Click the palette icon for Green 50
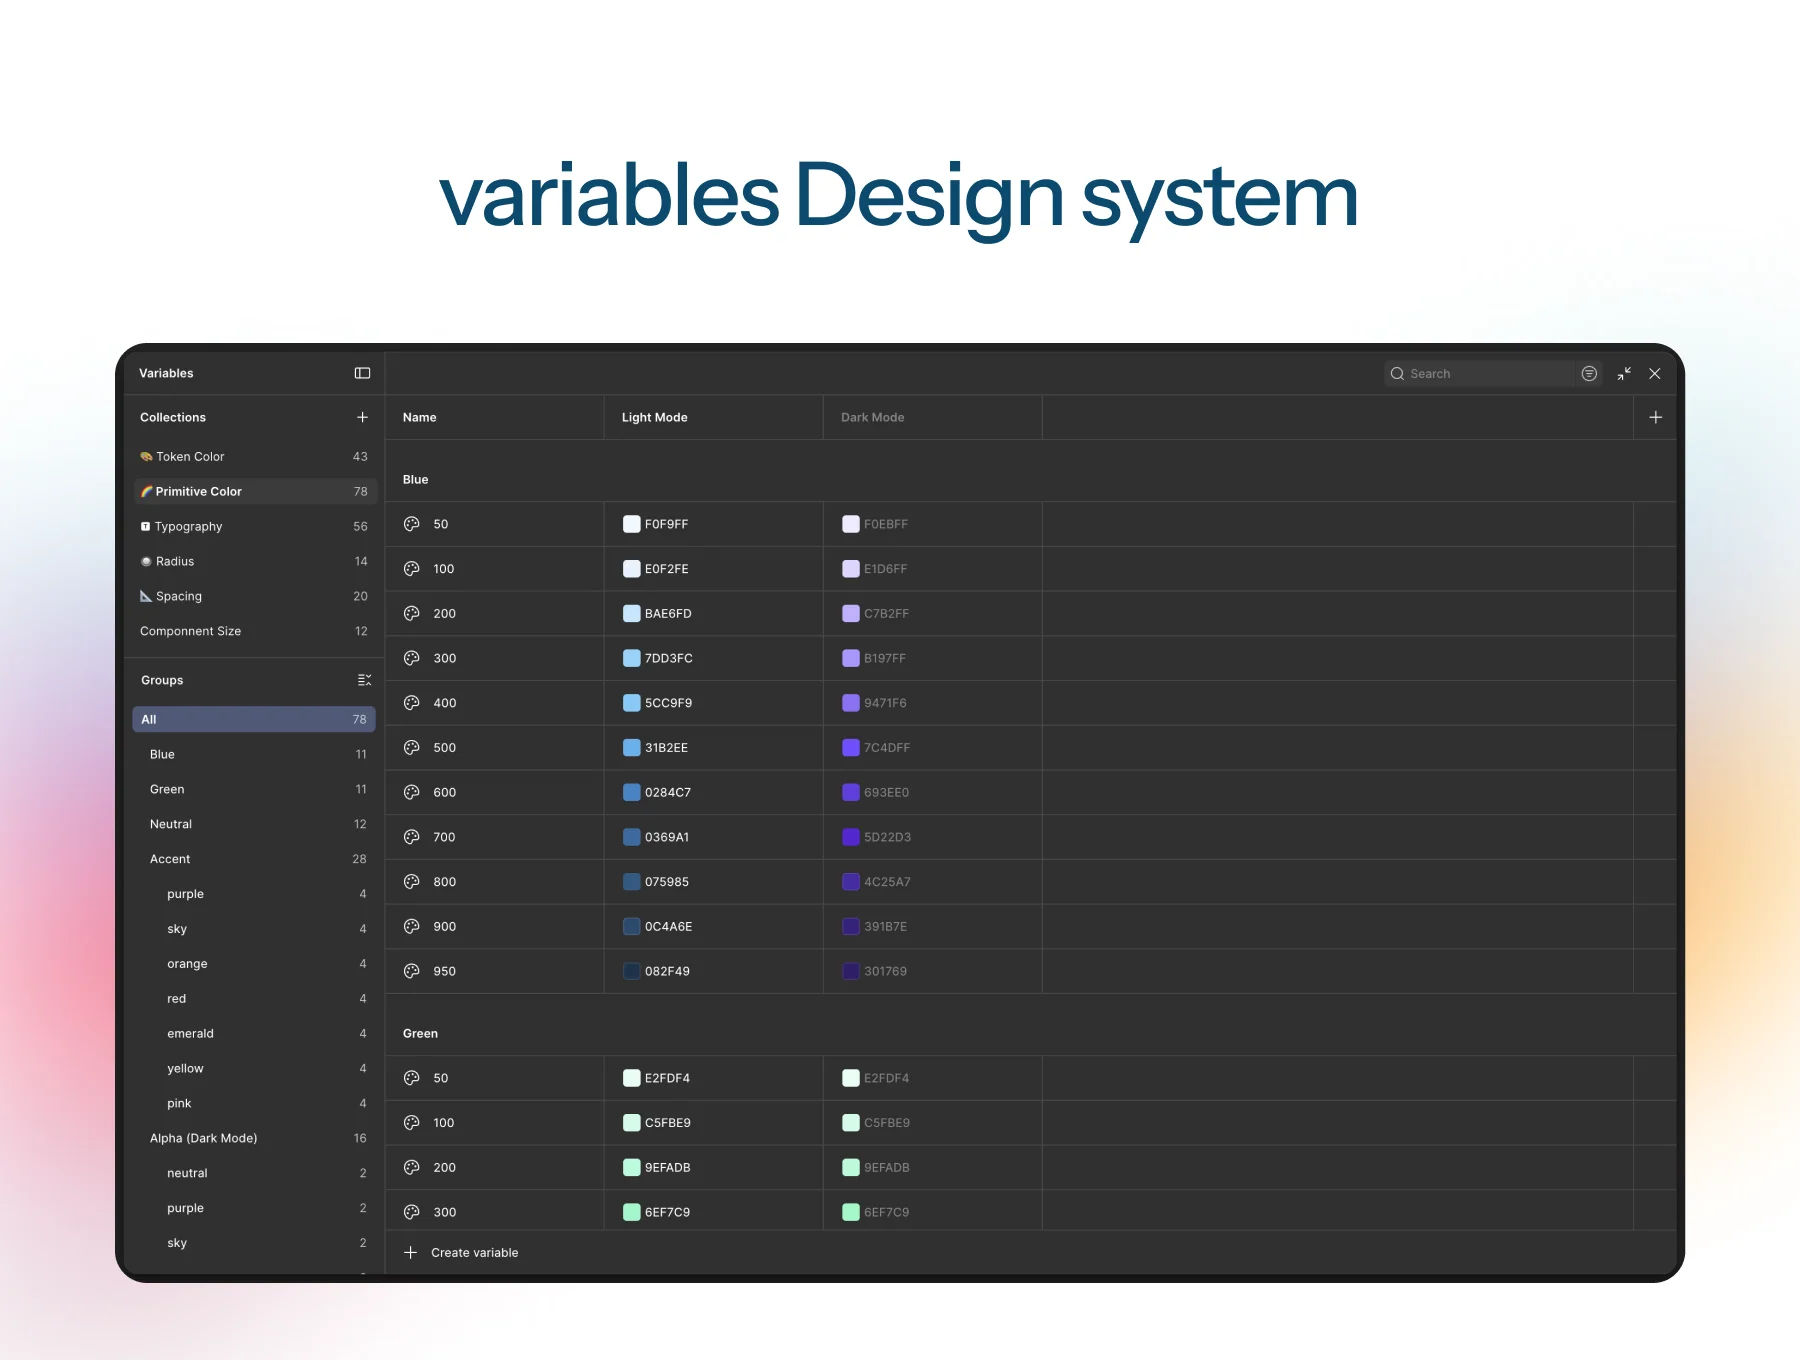 coord(411,1078)
